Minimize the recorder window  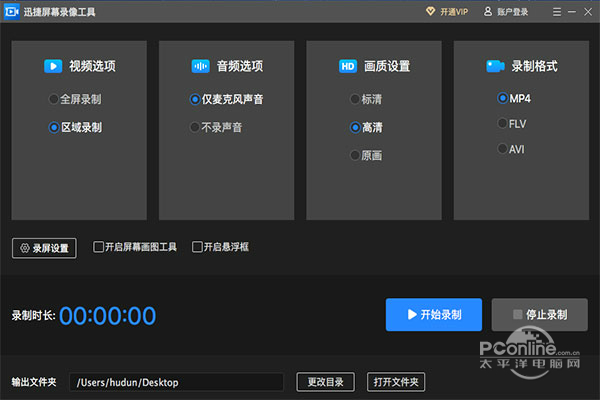coord(572,12)
